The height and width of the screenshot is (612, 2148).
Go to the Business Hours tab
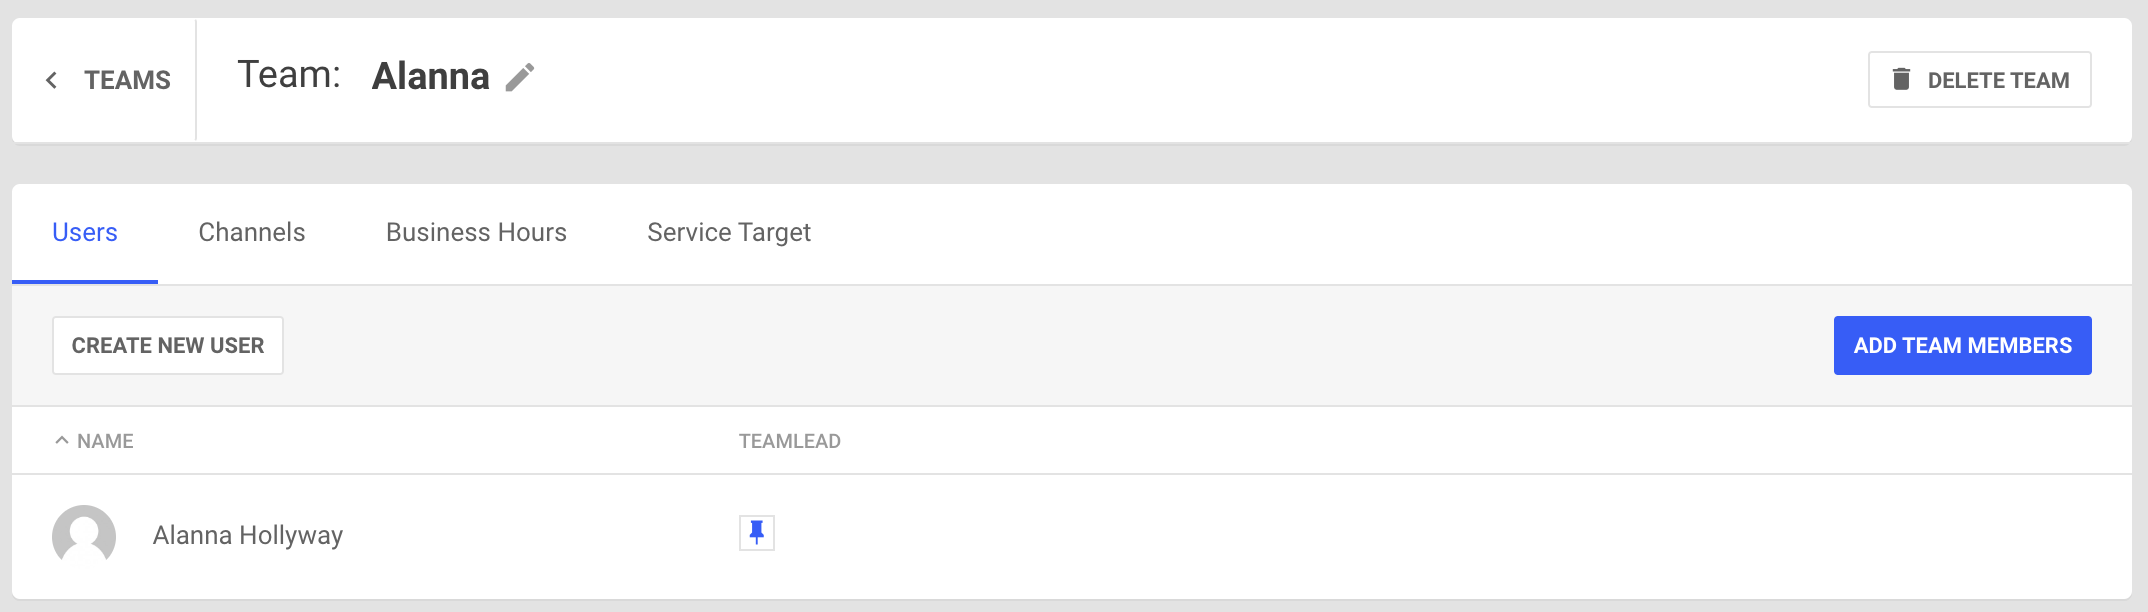coord(476,233)
